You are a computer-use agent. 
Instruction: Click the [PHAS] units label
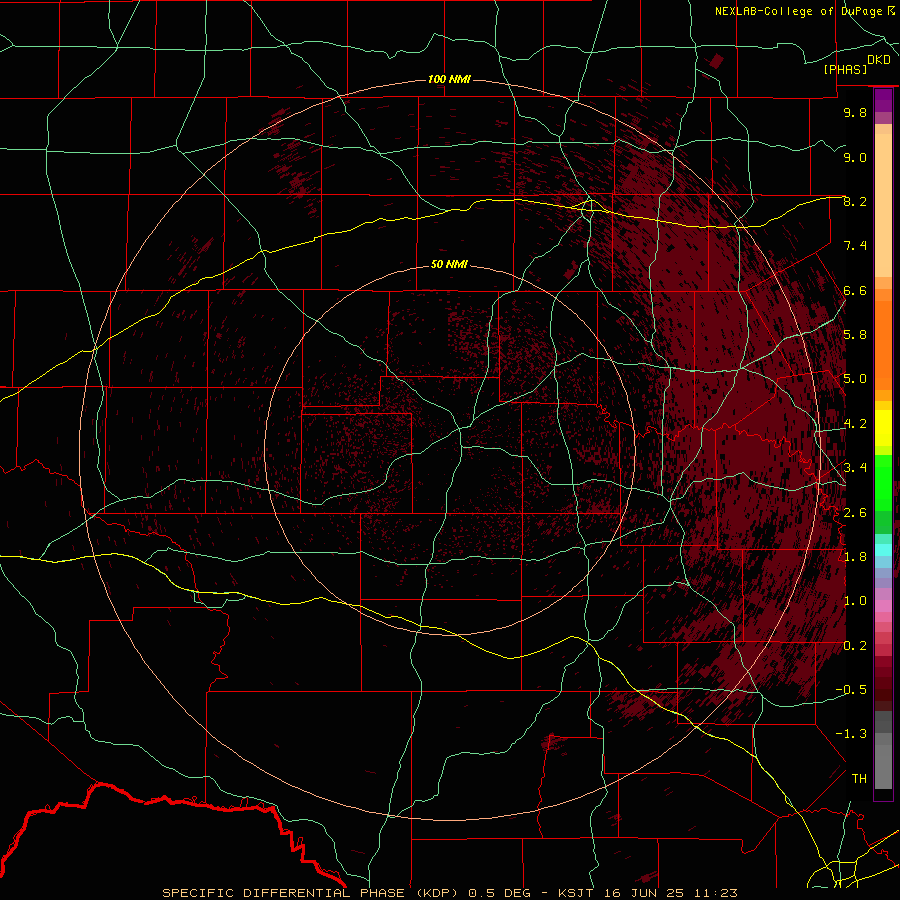click(845, 69)
